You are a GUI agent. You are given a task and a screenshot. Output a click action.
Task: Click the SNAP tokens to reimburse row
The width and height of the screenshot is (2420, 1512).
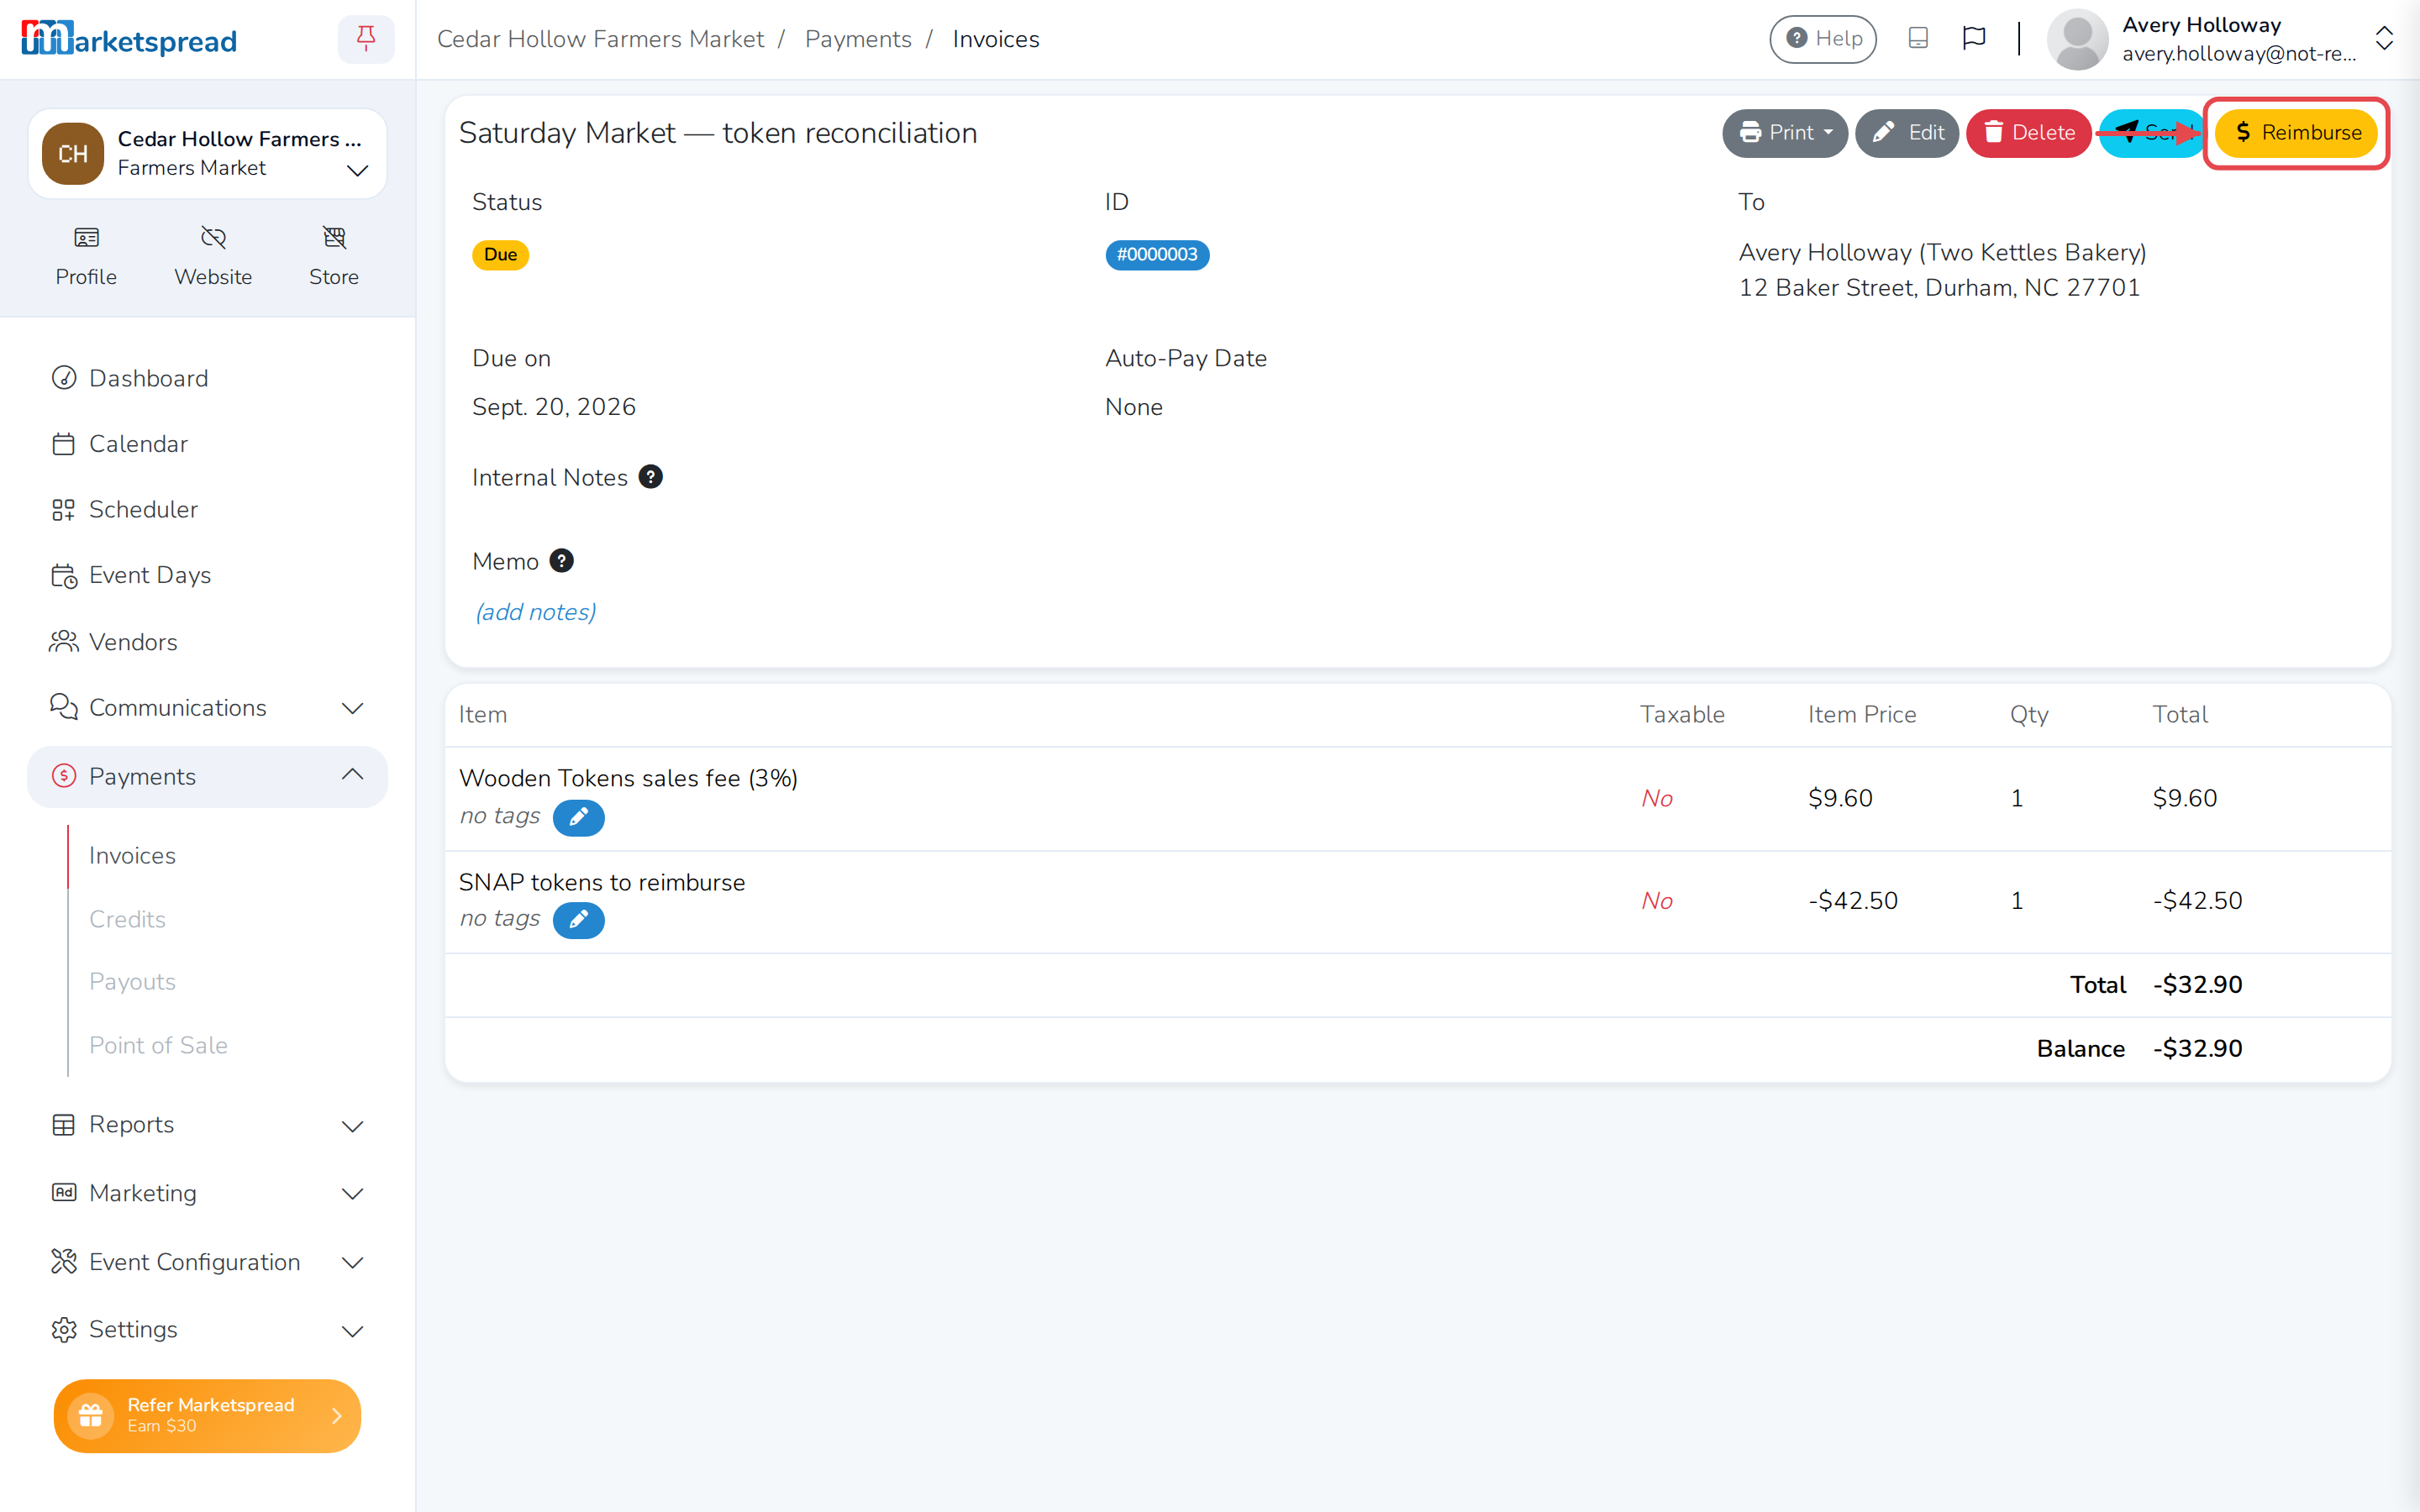point(1418,902)
